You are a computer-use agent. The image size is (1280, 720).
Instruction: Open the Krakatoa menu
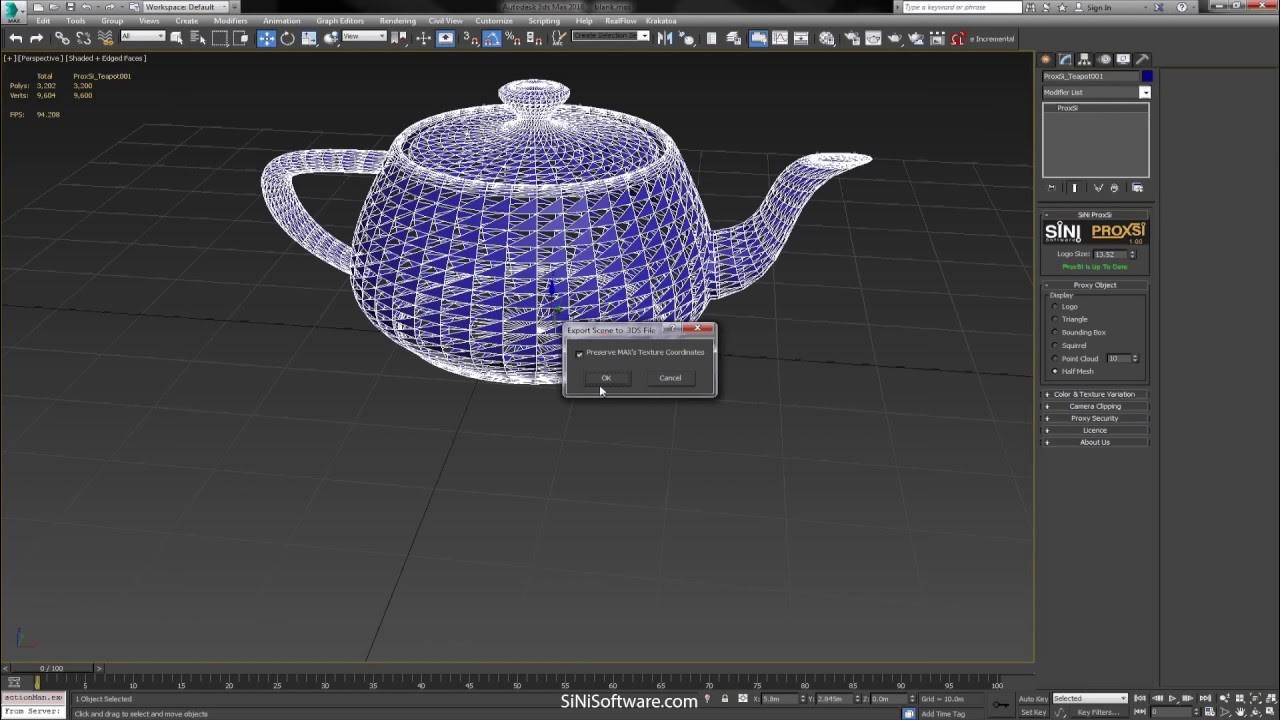pos(661,21)
